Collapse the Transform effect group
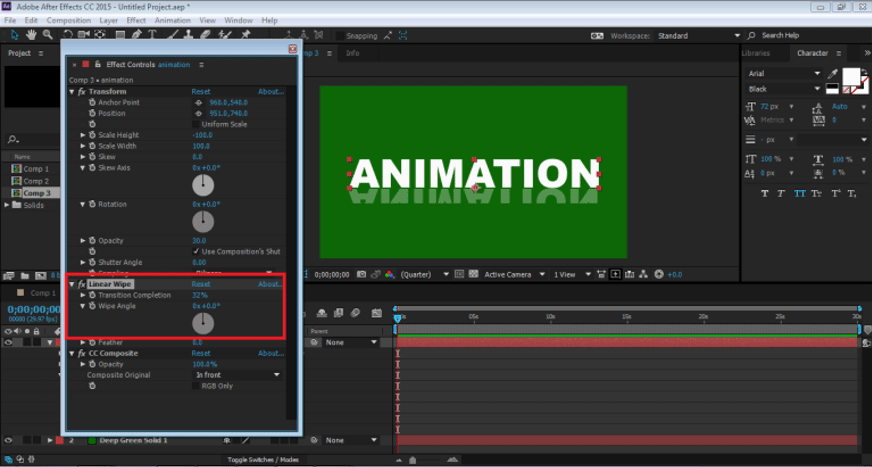Screen dimensions: 872x467 click(72, 92)
